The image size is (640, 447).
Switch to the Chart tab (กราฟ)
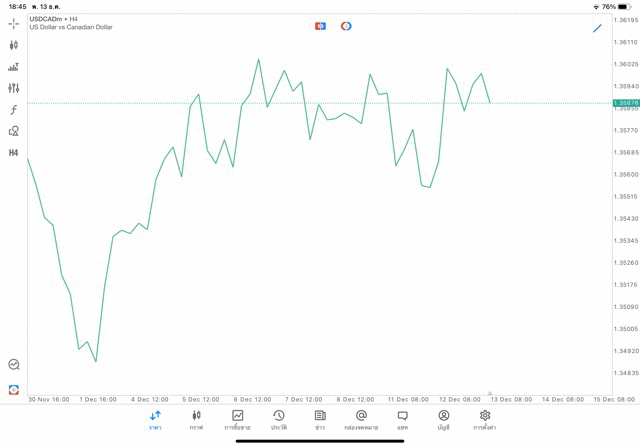(x=196, y=419)
